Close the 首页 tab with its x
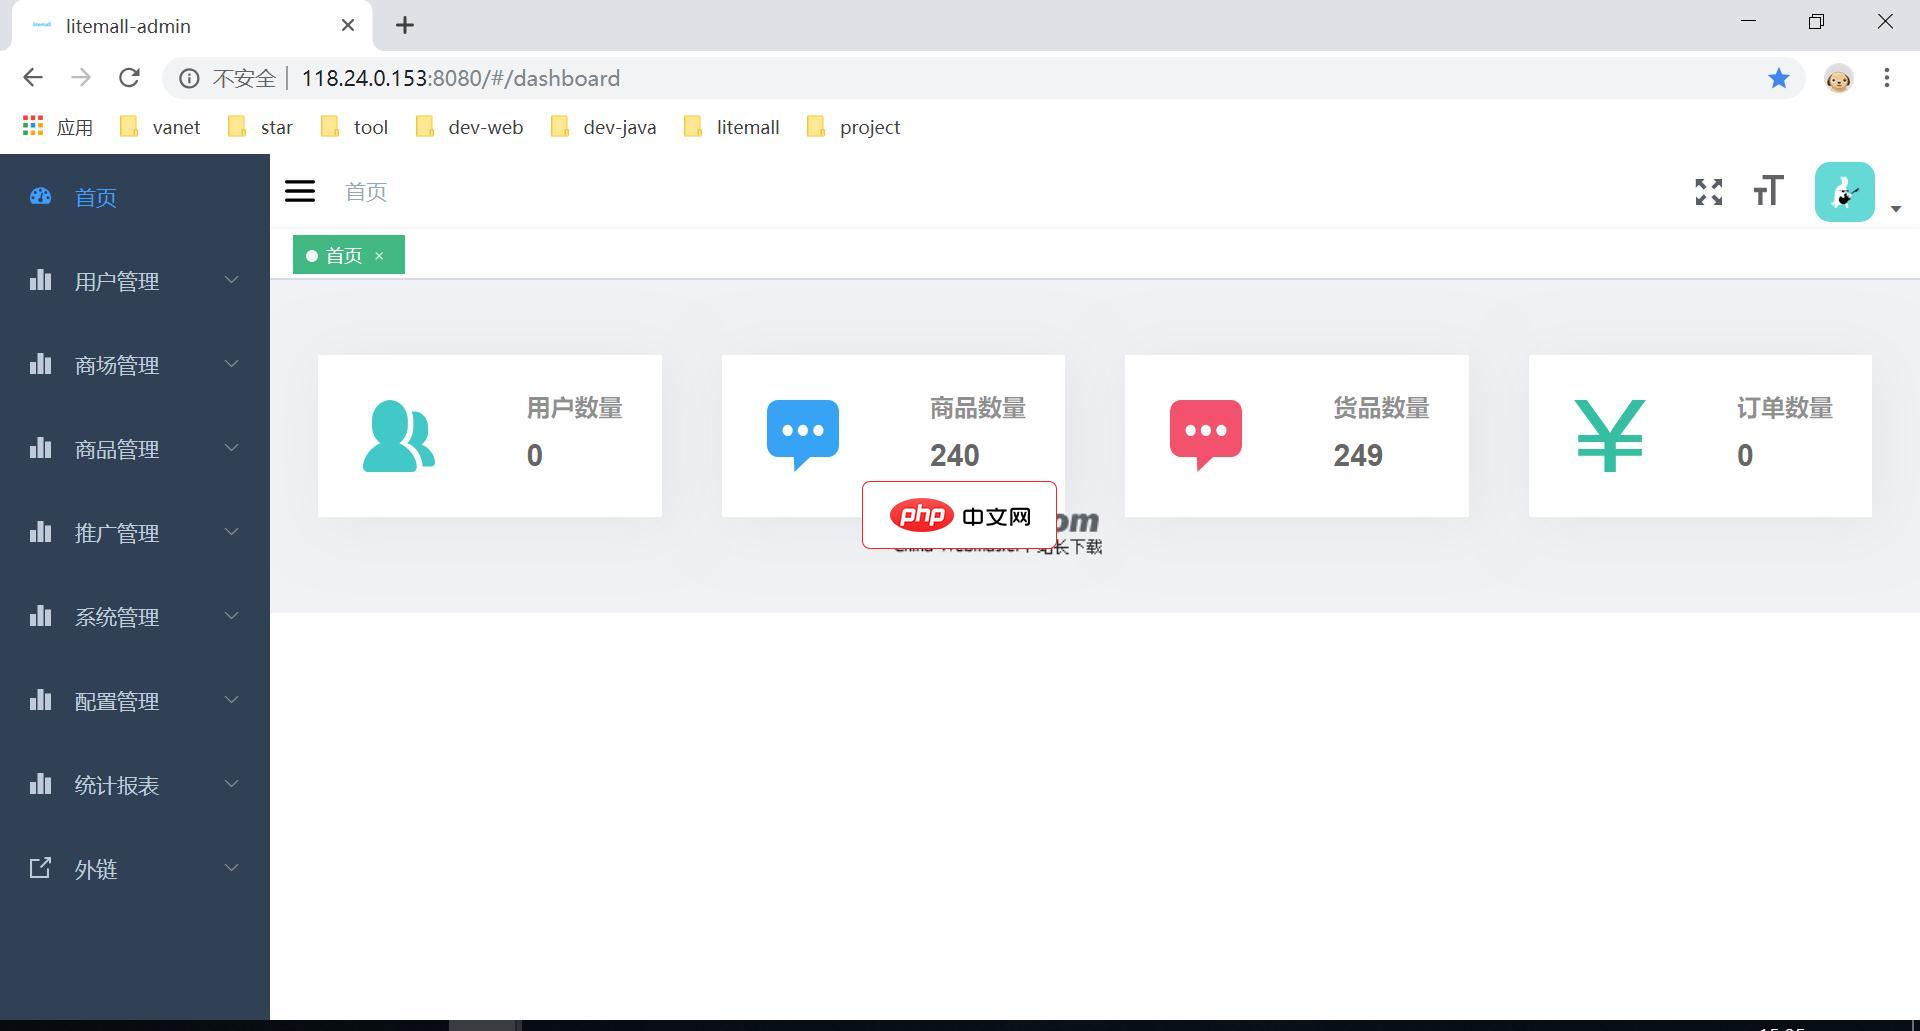The image size is (1920, 1031). [380, 255]
